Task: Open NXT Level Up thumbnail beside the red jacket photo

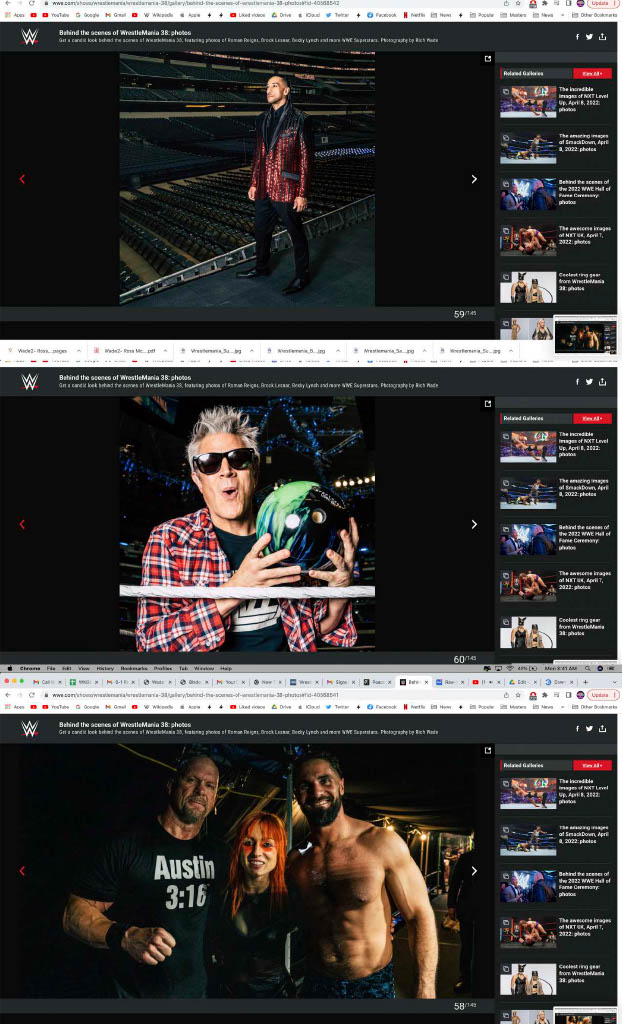Action: tap(529, 101)
